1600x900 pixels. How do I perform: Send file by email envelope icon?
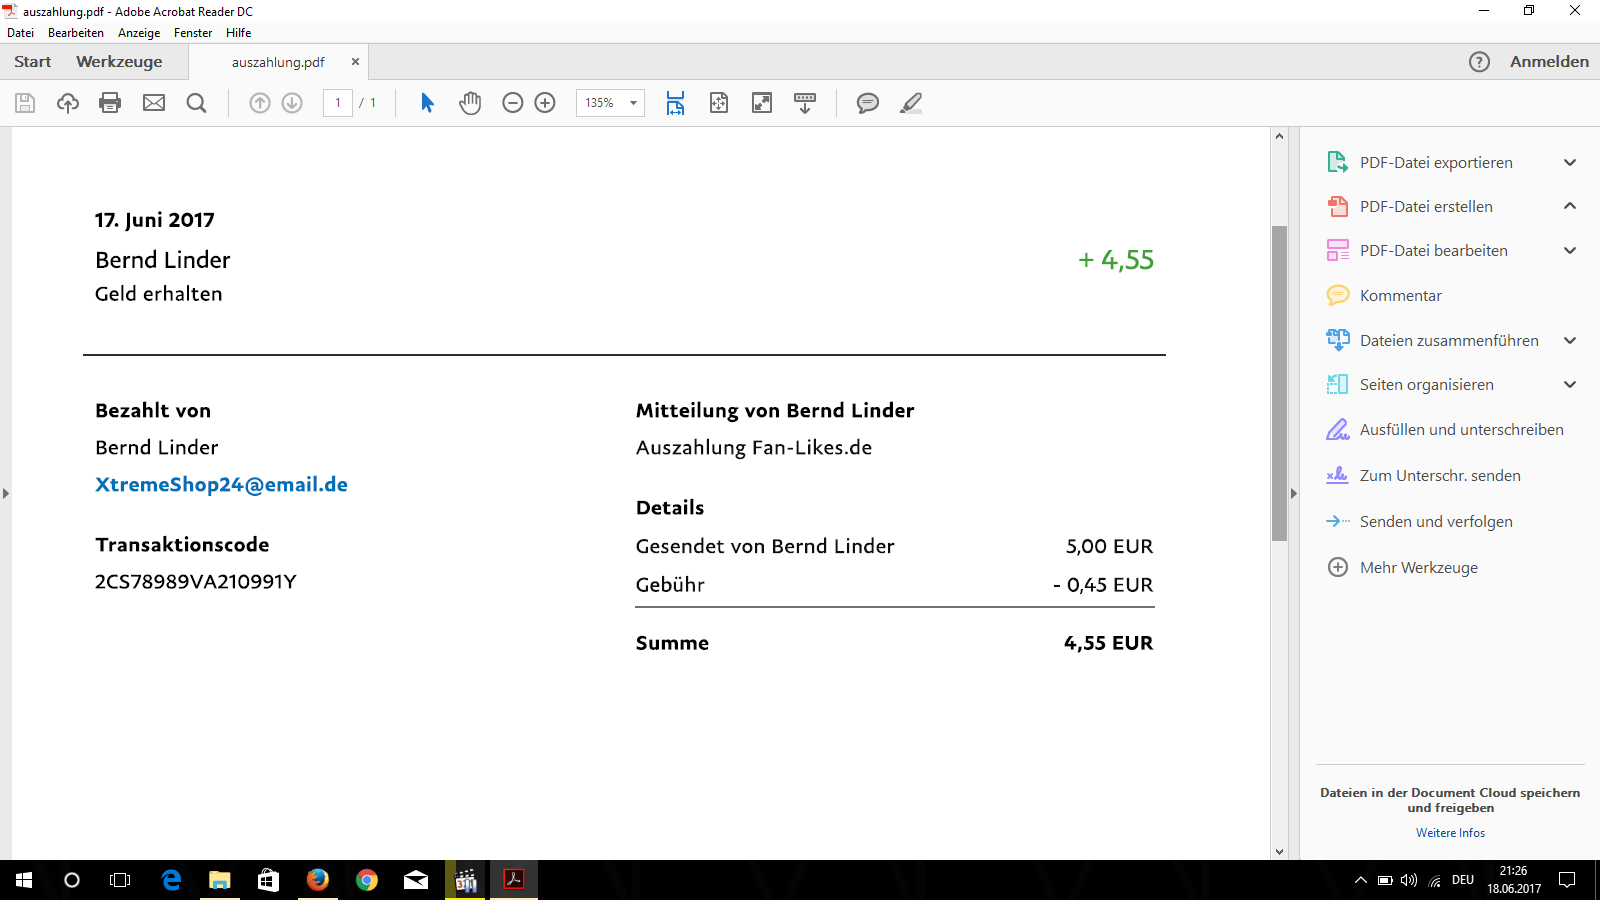154,103
